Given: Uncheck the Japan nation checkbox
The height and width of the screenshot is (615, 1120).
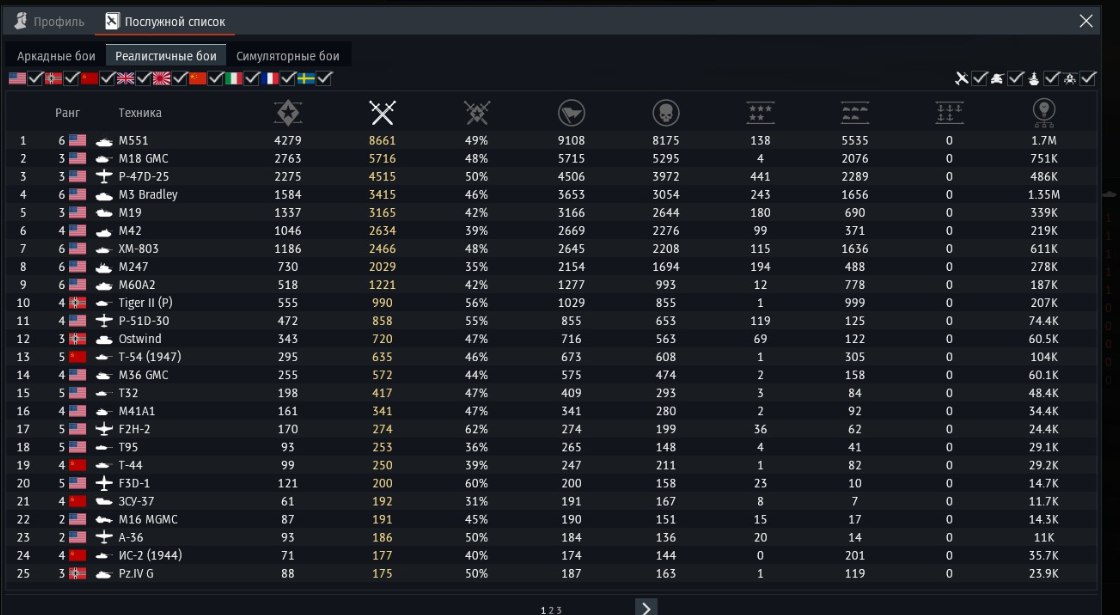Looking at the screenshot, I should coord(179,79).
